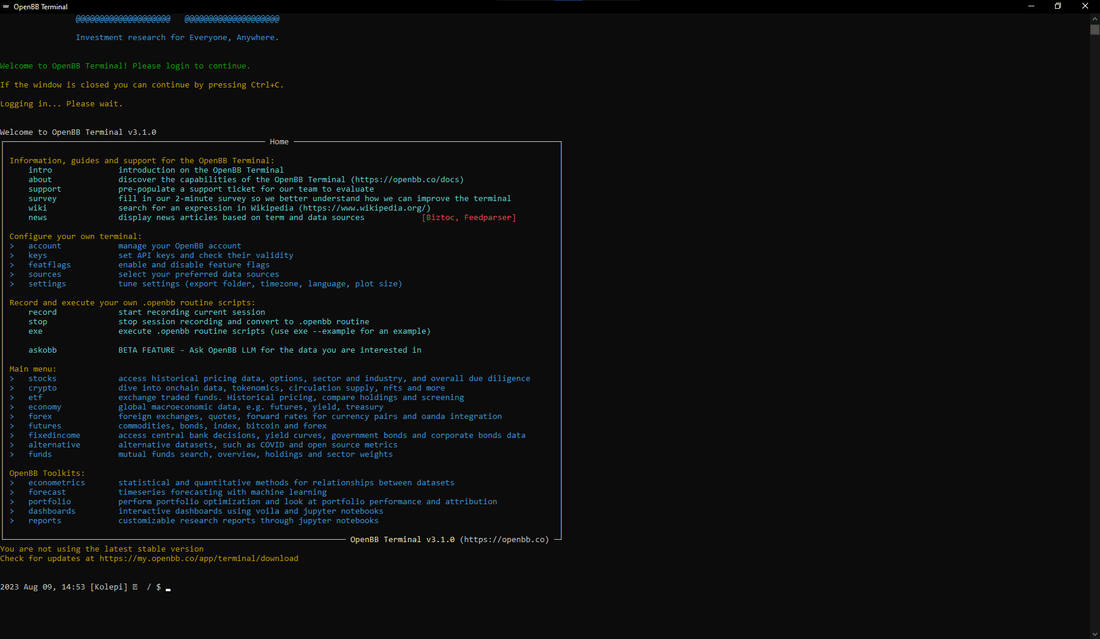The image size is (1100, 639).
Task: Click the 'exe' command text
Action: coord(36,331)
